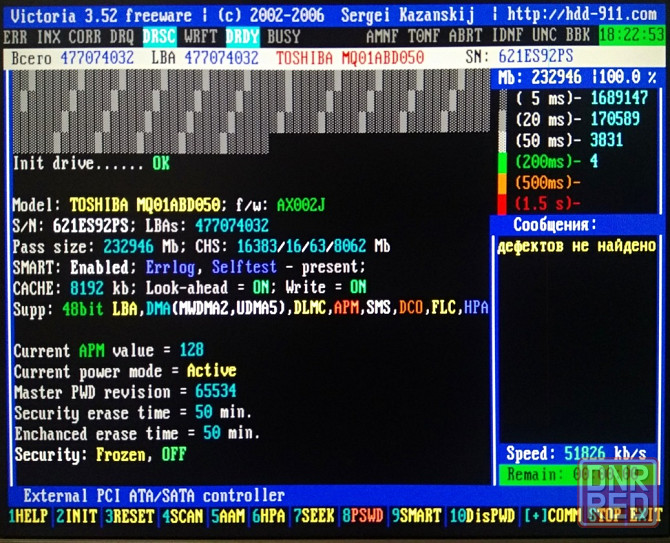
Task: Open the http://hdd-911.com link in header
Action: pos(579,14)
